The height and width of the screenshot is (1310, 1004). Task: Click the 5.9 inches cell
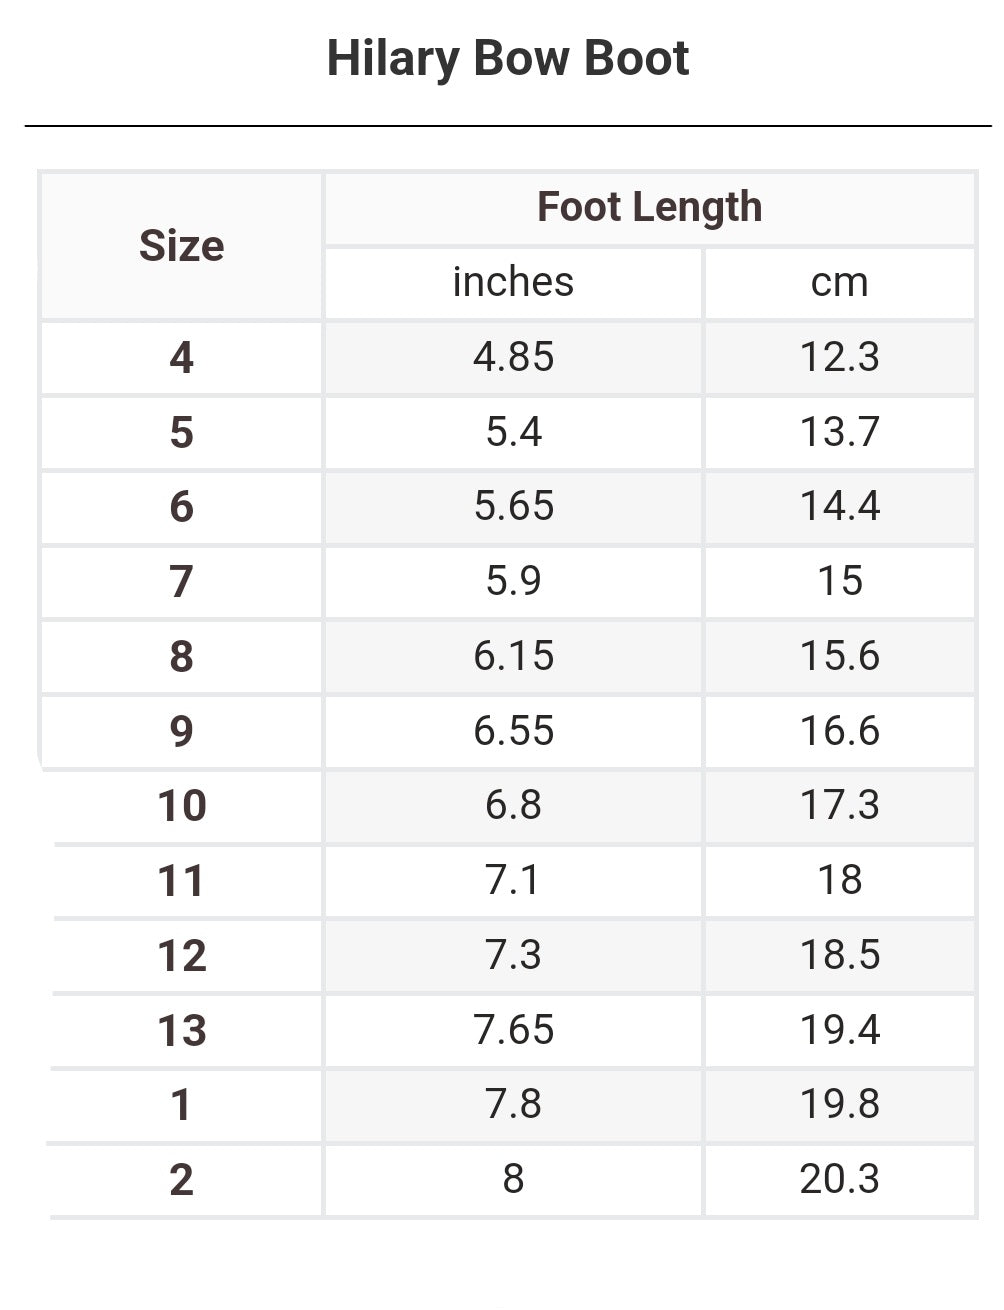pyautogui.click(x=513, y=581)
